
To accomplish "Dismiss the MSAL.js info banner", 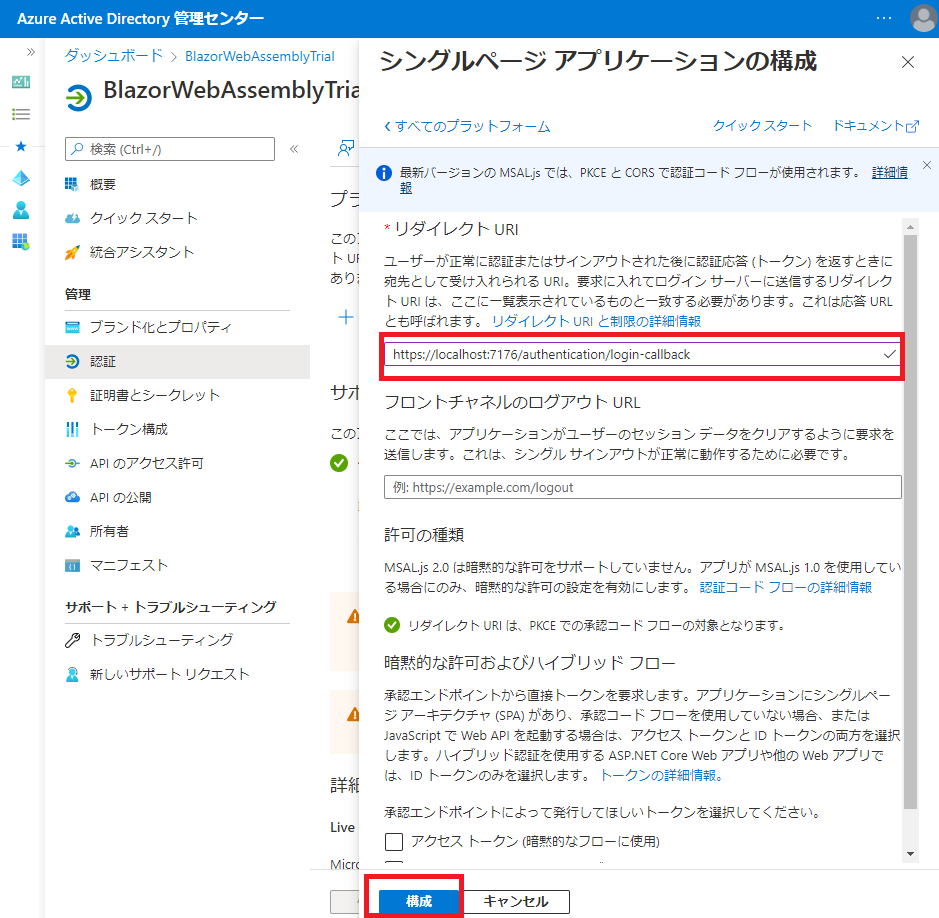I will click(927, 165).
